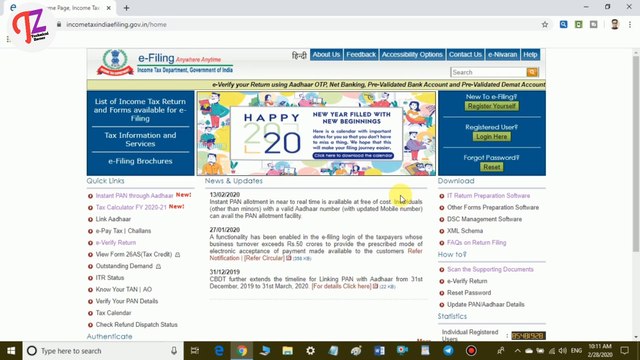Open Tax Information and Services
Screen dimensions: 640x360
click(x=140, y=139)
